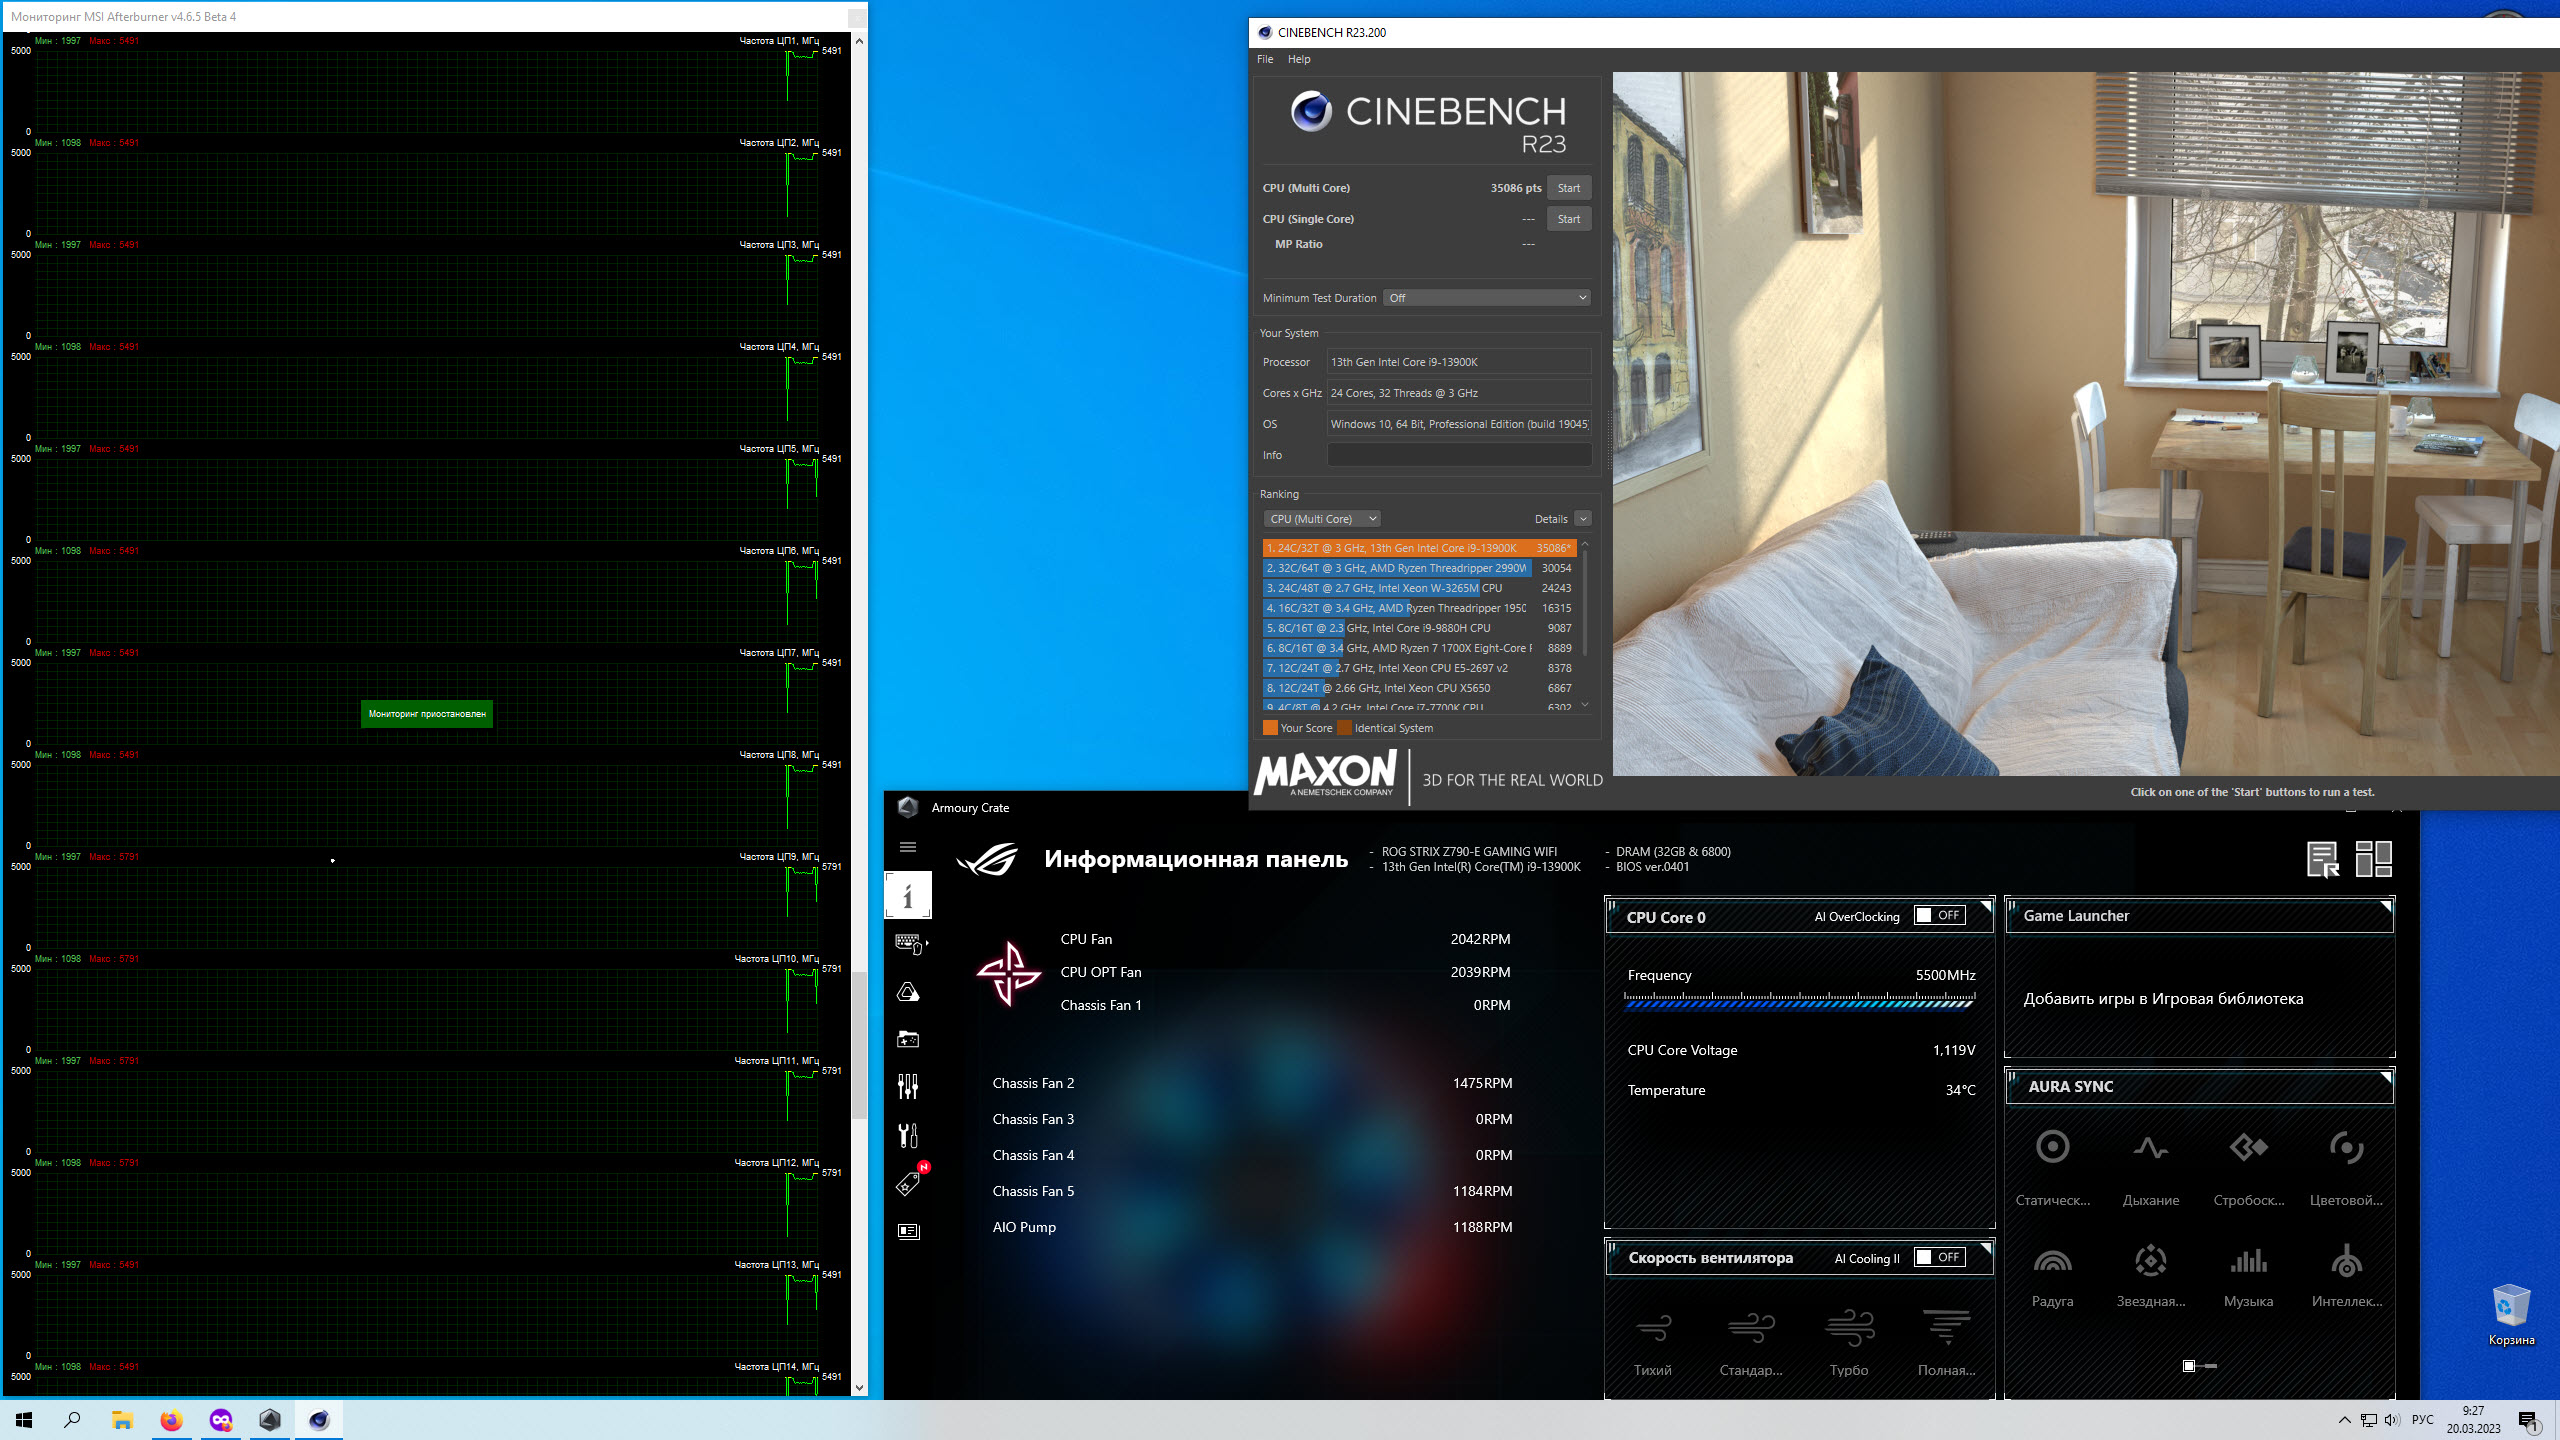Pick the Turbo (Турбо) fan speed mode
The image size is (2560, 1440).
(x=1849, y=1328)
